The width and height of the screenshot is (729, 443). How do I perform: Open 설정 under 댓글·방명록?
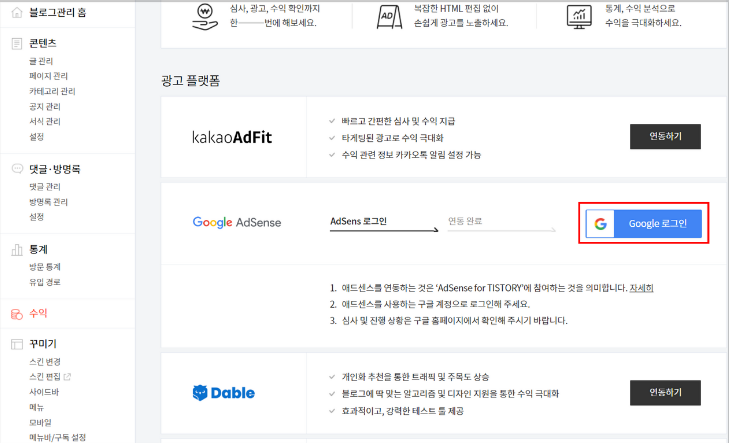pyautogui.click(x=36, y=217)
